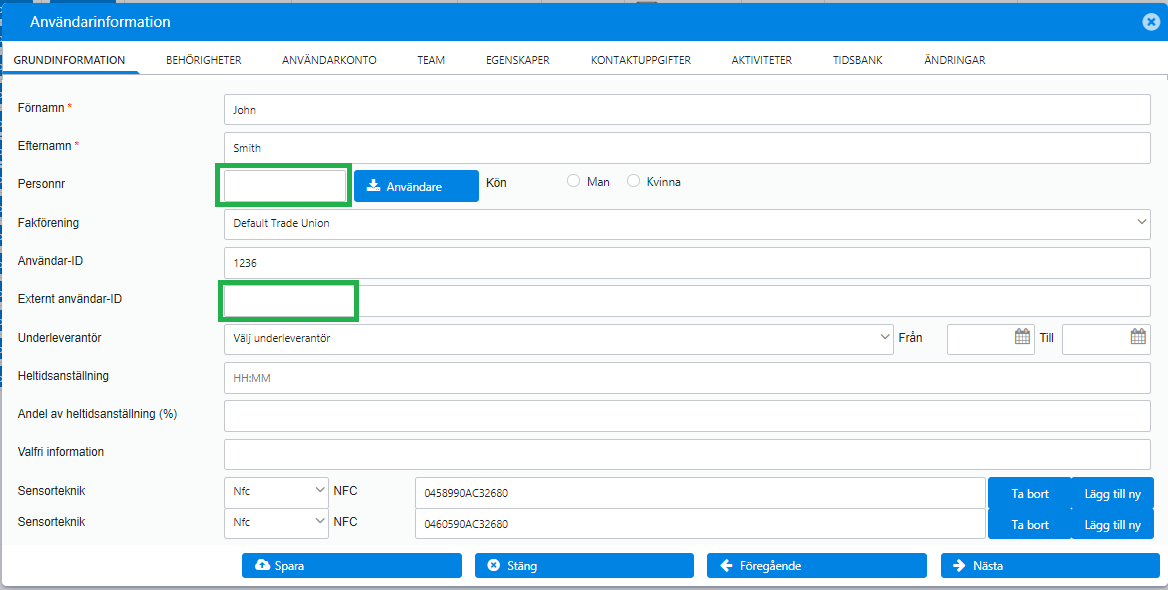Switch to the Tidsbank tab

coord(857,60)
